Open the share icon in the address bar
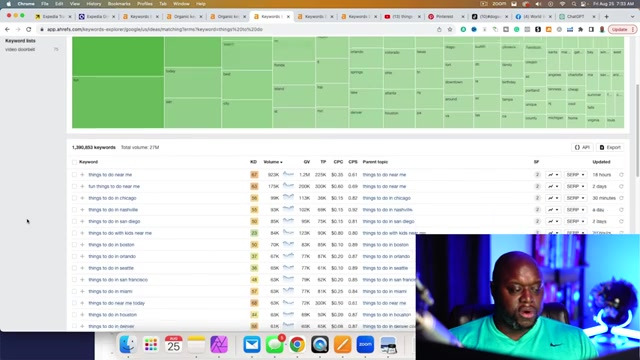This screenshot has height=360, width=640. tap(439, 29)
